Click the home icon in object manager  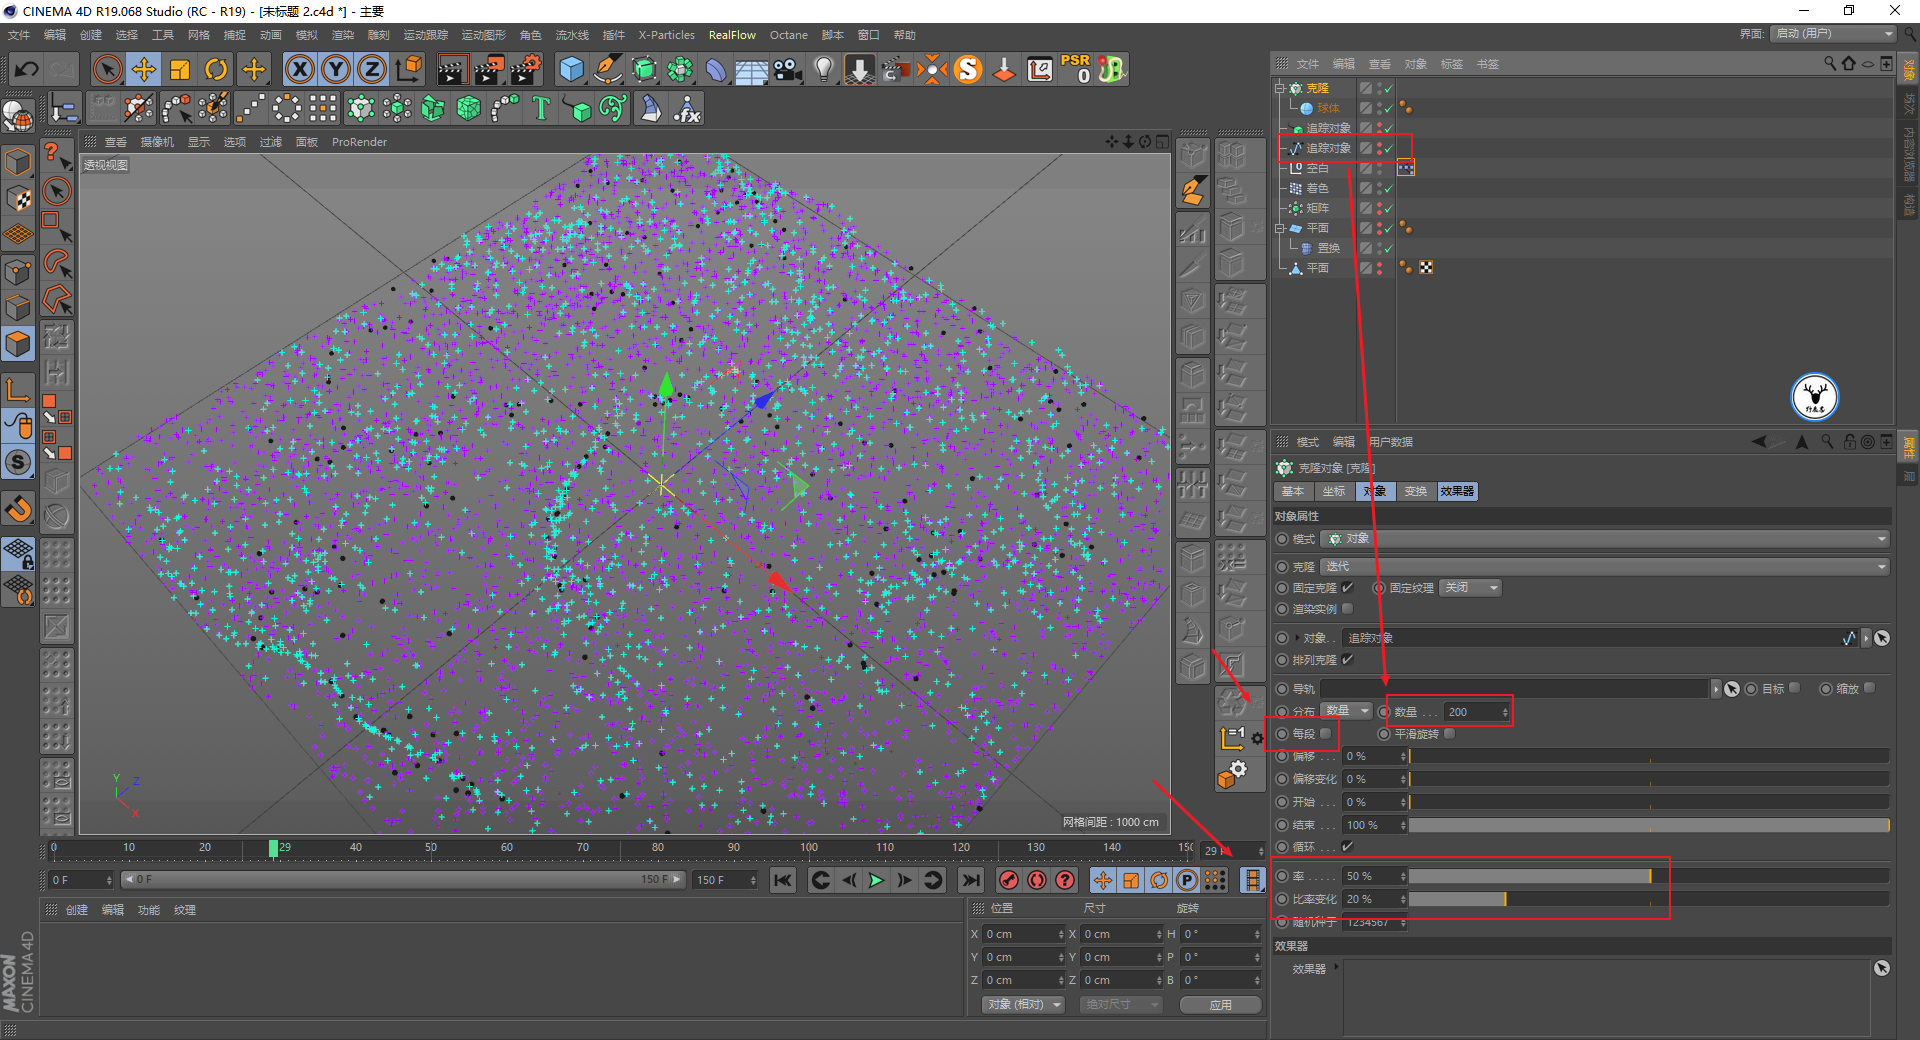click(1848, 63)
